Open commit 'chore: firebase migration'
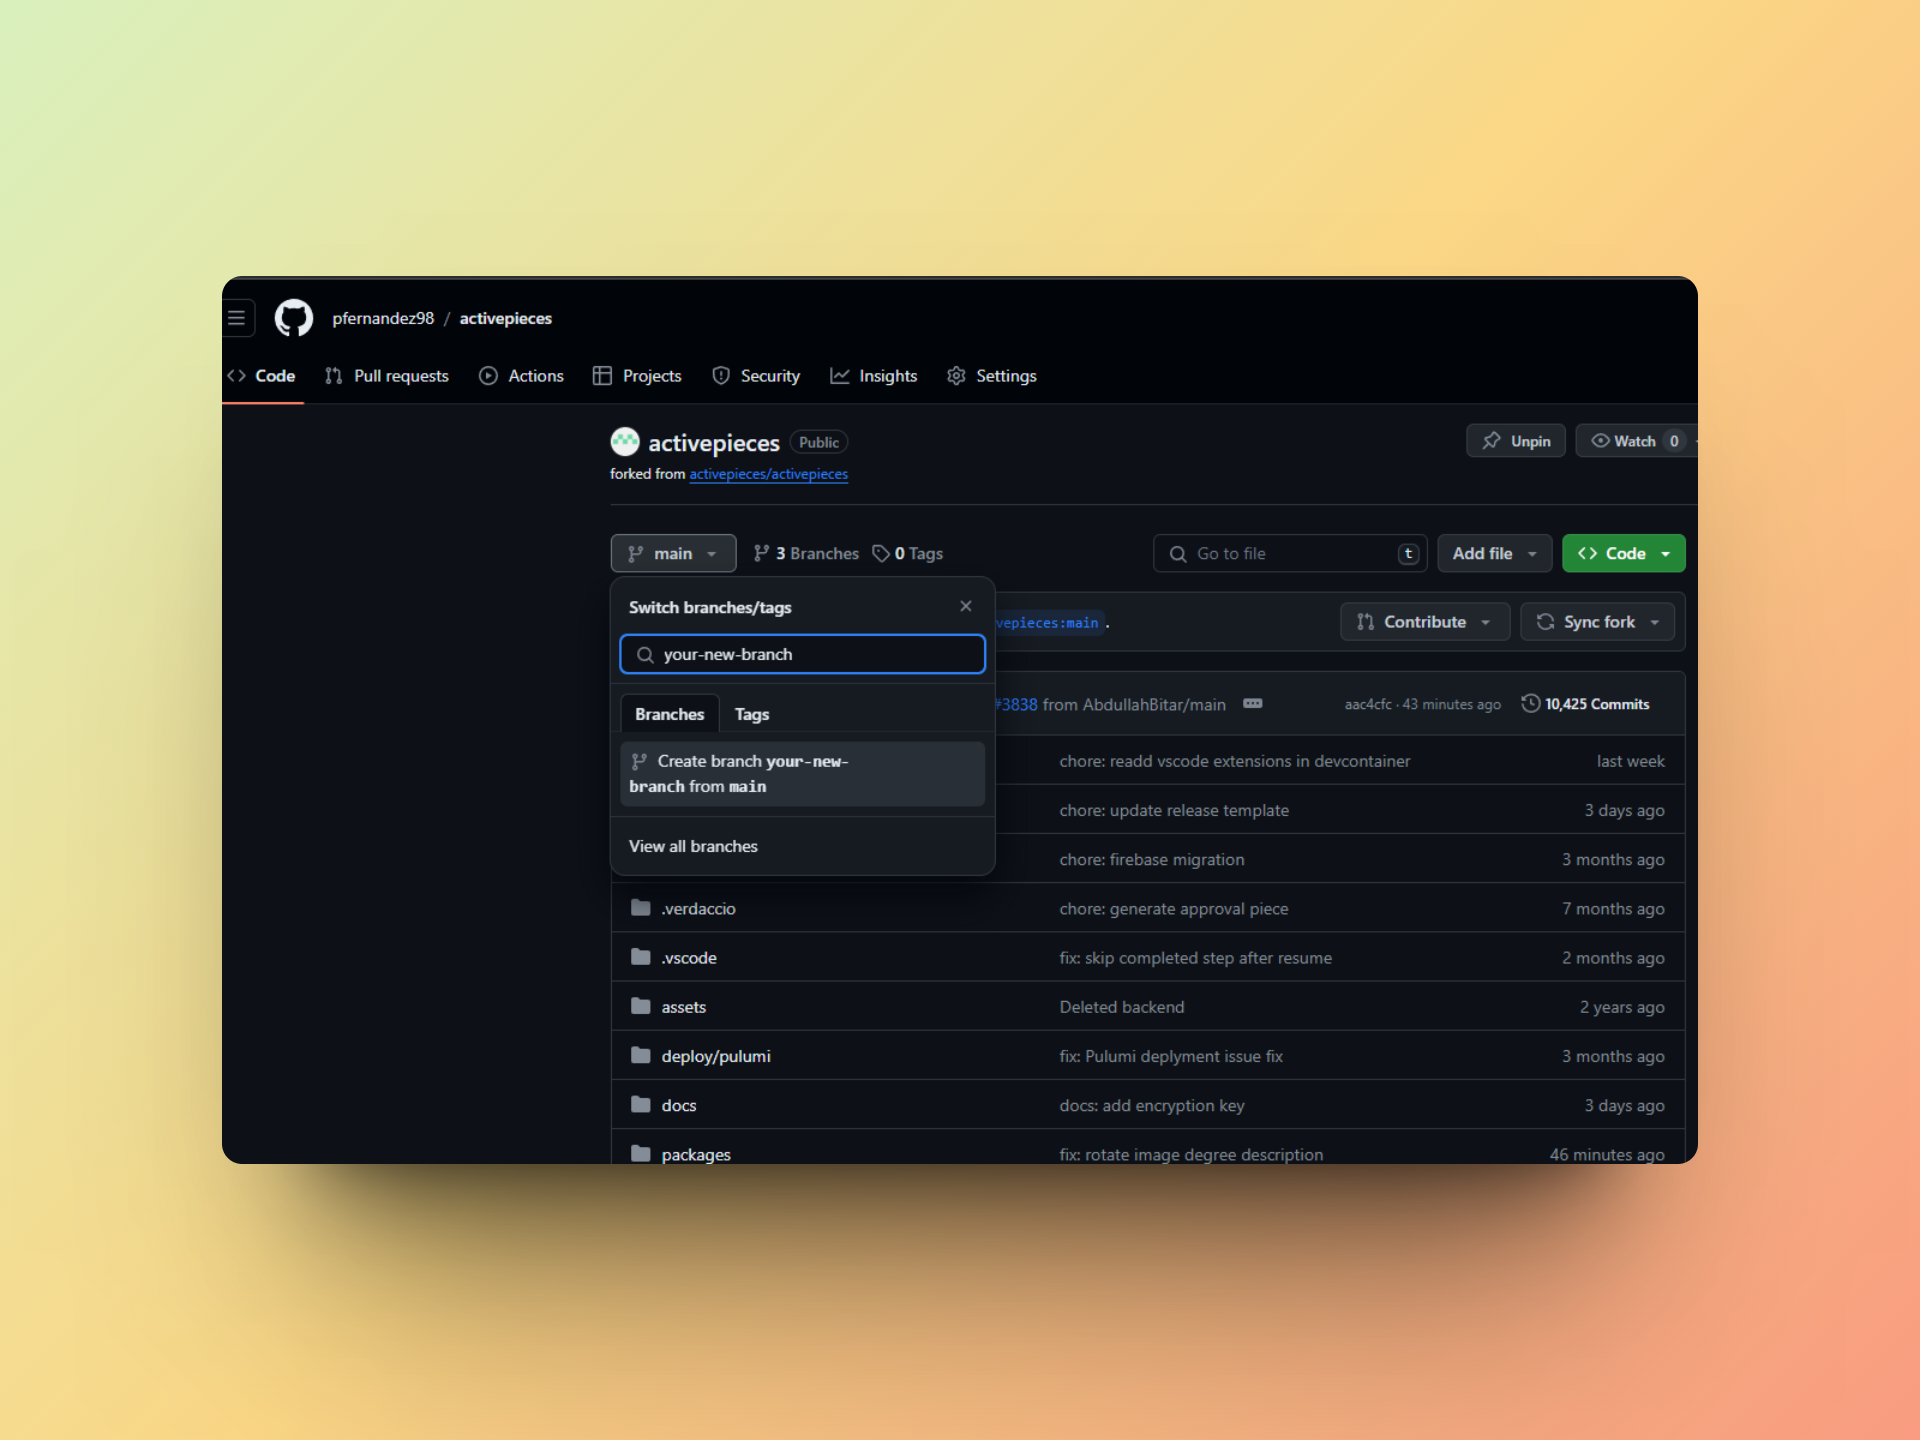Viewport: 1920px width, 1440px height. coord(1152,860)
